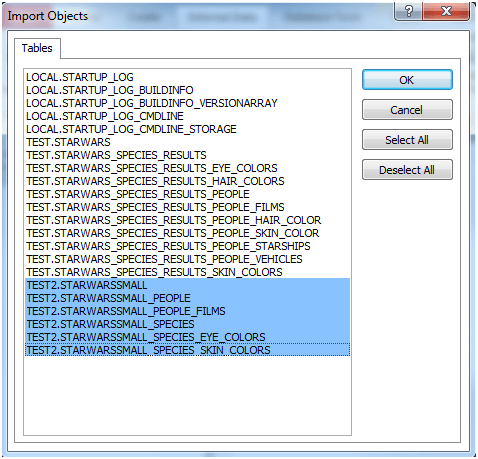The height and width of the screenshot is (459, 478).
Task: Select TEST.STARWARS_SPECIES_RESULTS_PEOPLE_VEHICLES row
Action: pos(187,259)
